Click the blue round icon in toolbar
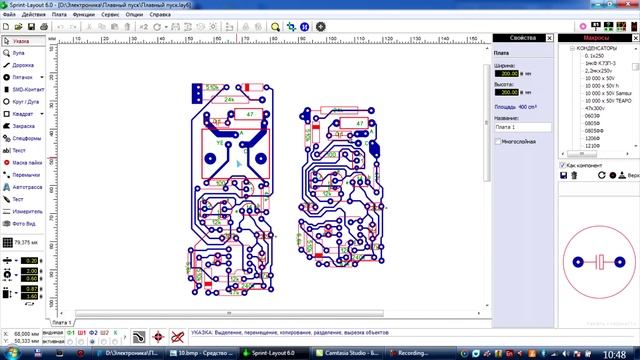Screen dimensions: 640x360 coord(304,27)
